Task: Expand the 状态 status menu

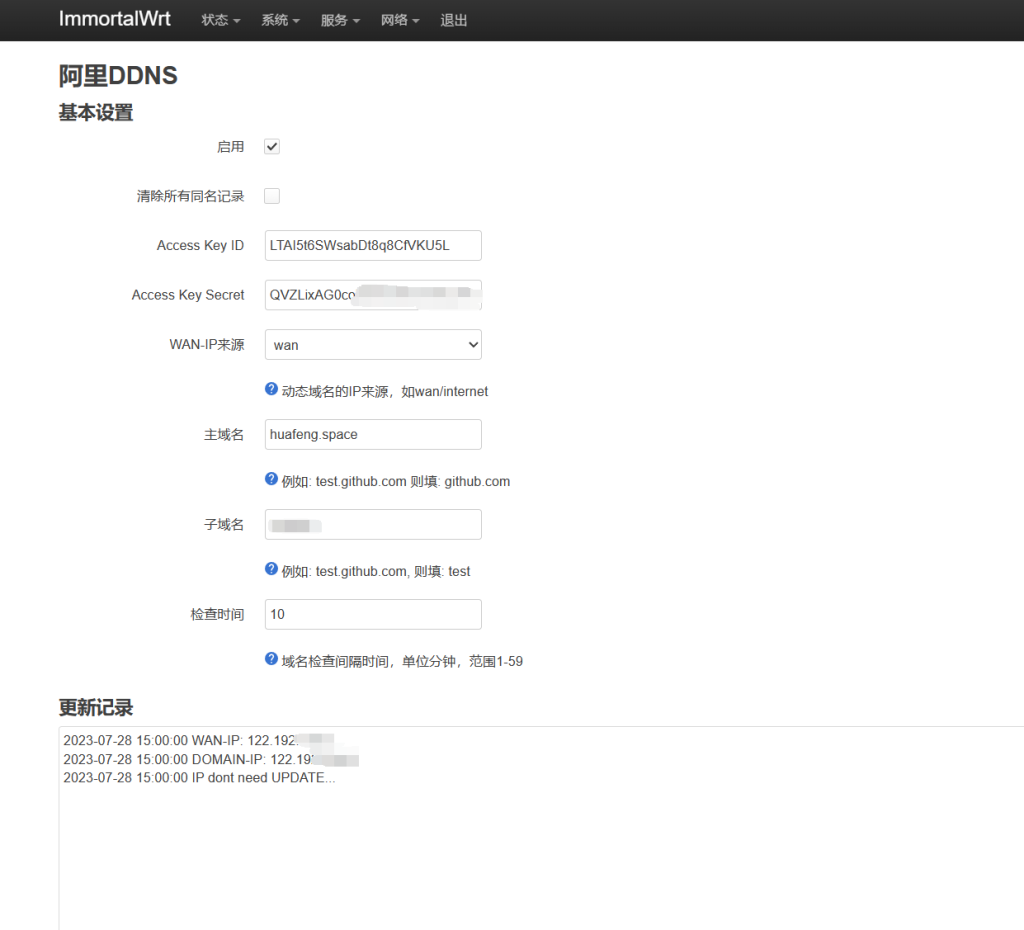Action: (x=220, y=20)
